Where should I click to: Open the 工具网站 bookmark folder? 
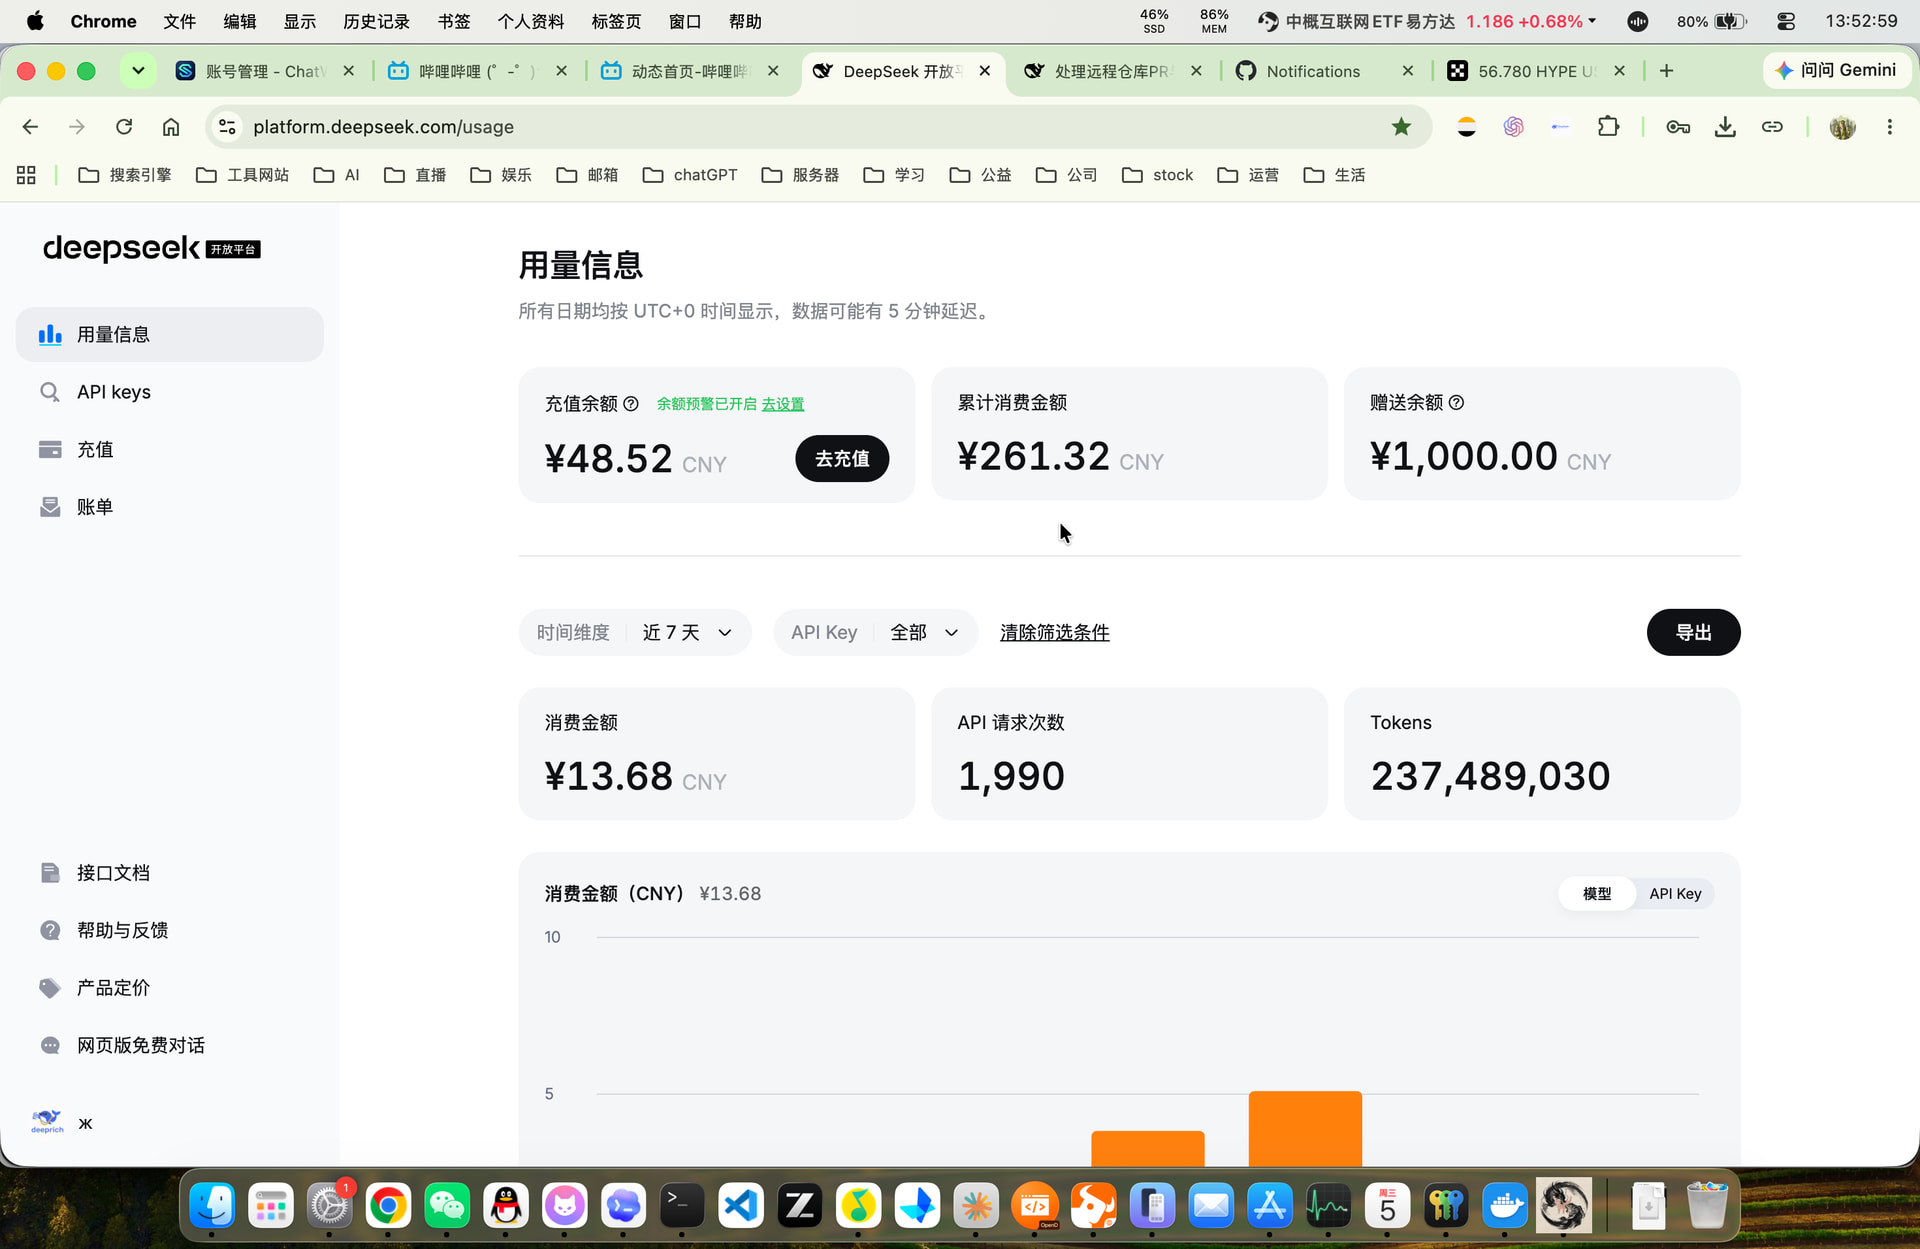pos(243,175)
